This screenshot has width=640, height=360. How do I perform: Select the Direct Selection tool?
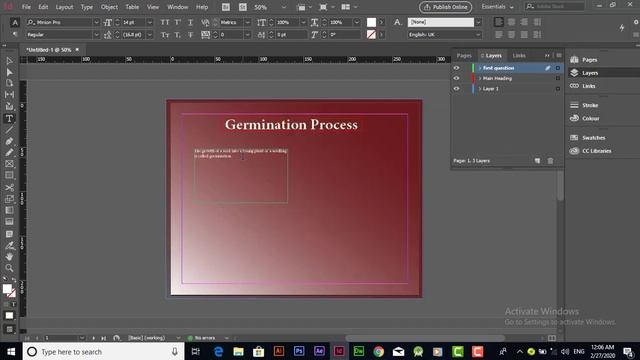[9, 72]
